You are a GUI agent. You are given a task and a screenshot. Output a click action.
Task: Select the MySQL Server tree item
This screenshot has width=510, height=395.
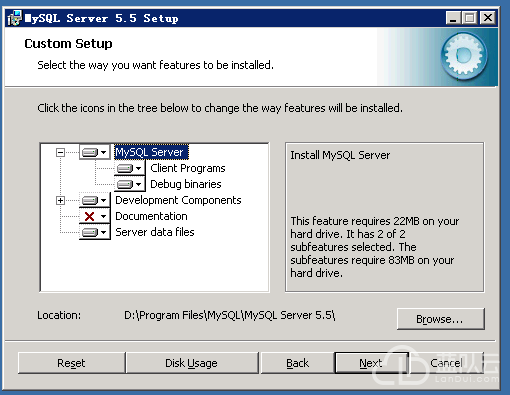pyautogui.click(x=151, y=152)
